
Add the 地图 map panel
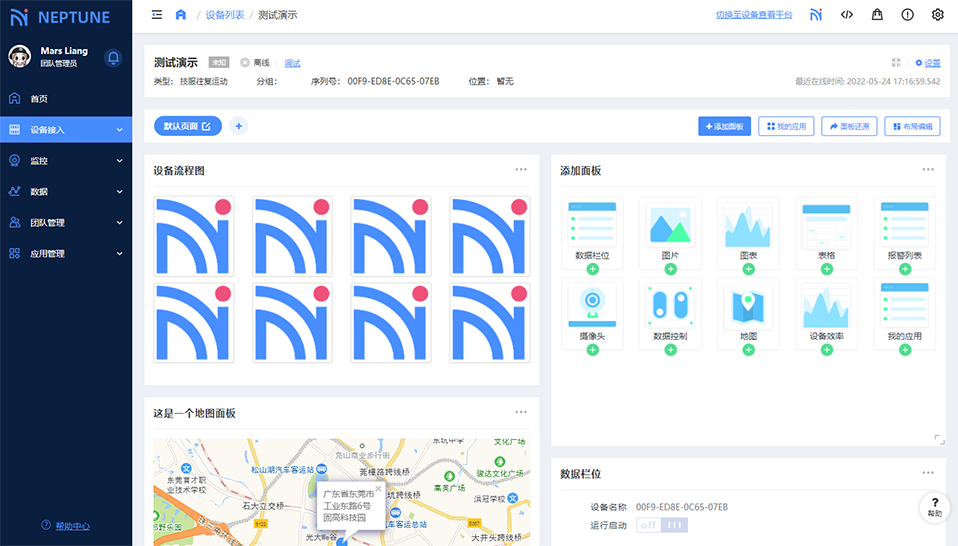point(748,350)
